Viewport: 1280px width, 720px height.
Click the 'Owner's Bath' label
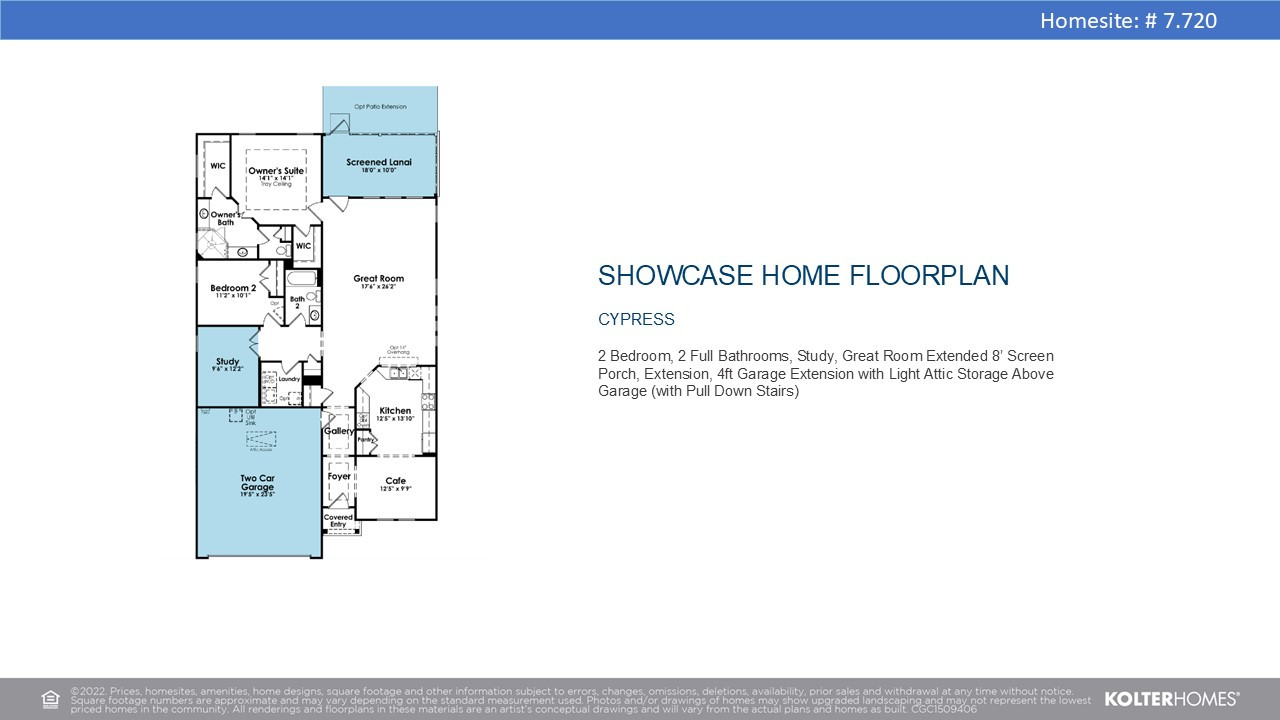pyautogui.click(x=226, y=218)
